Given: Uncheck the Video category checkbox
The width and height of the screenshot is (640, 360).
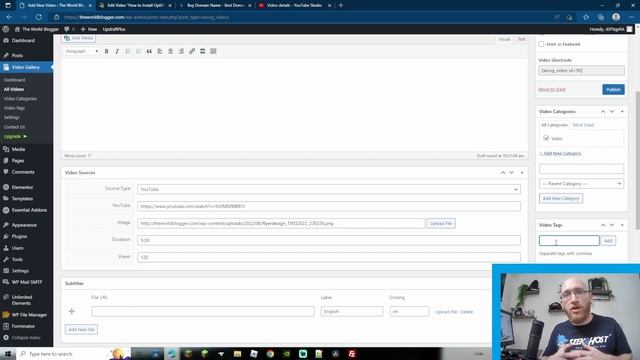Looking at the screenshot, I should 546,138.
